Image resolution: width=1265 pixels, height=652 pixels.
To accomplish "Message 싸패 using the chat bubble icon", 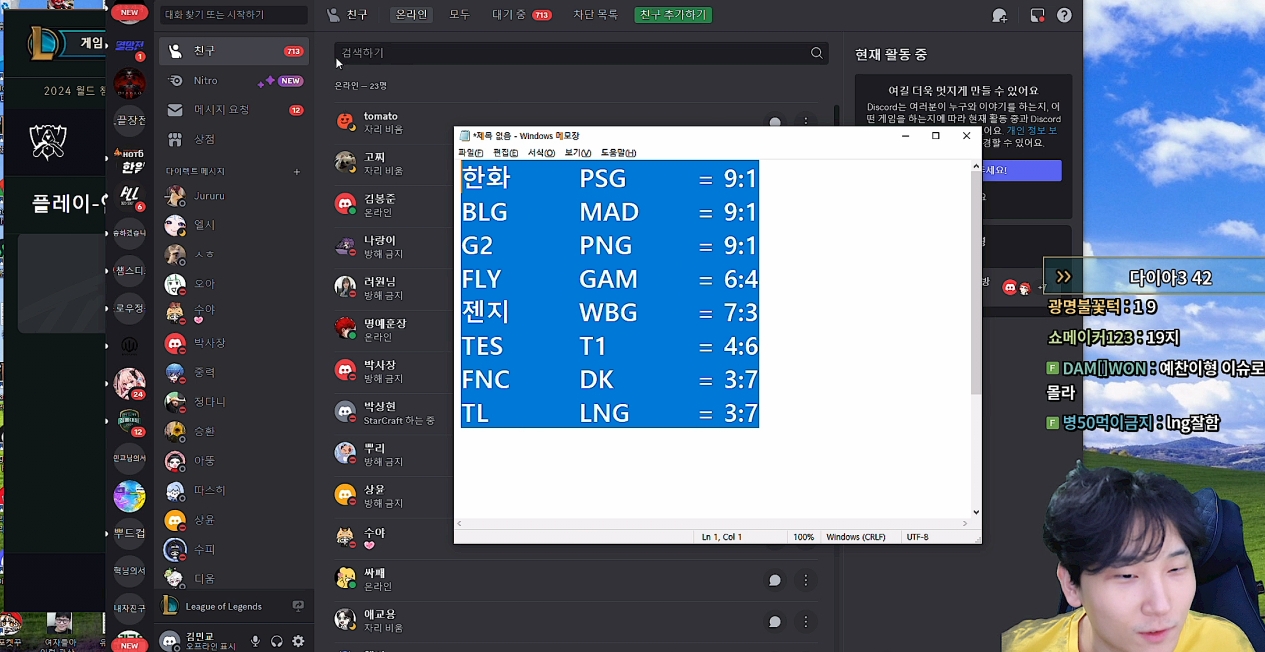I will pos(774,580).
